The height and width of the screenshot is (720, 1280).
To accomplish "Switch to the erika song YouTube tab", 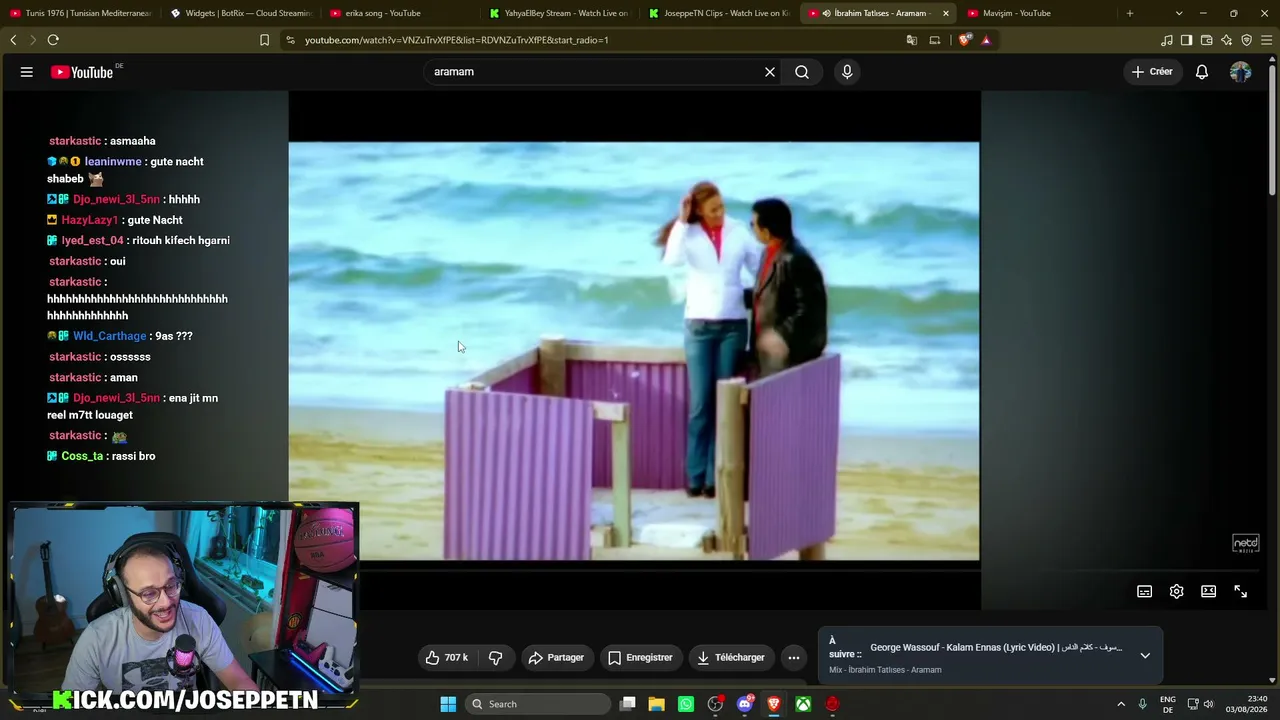I will (400, 13).
